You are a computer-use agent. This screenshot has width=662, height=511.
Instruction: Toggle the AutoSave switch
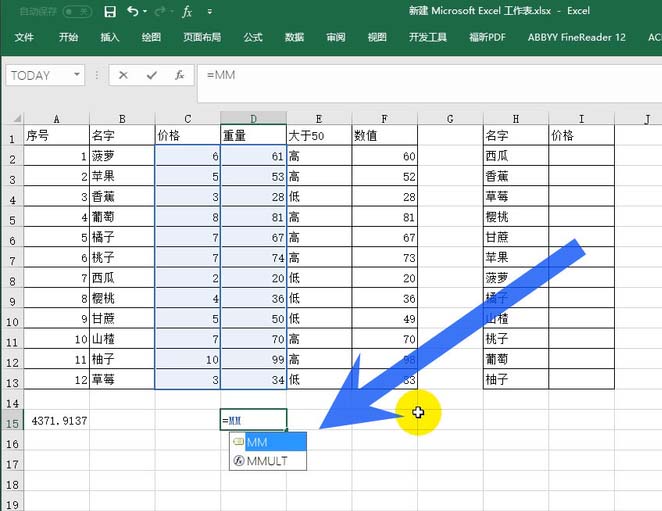tap(77, 12)
